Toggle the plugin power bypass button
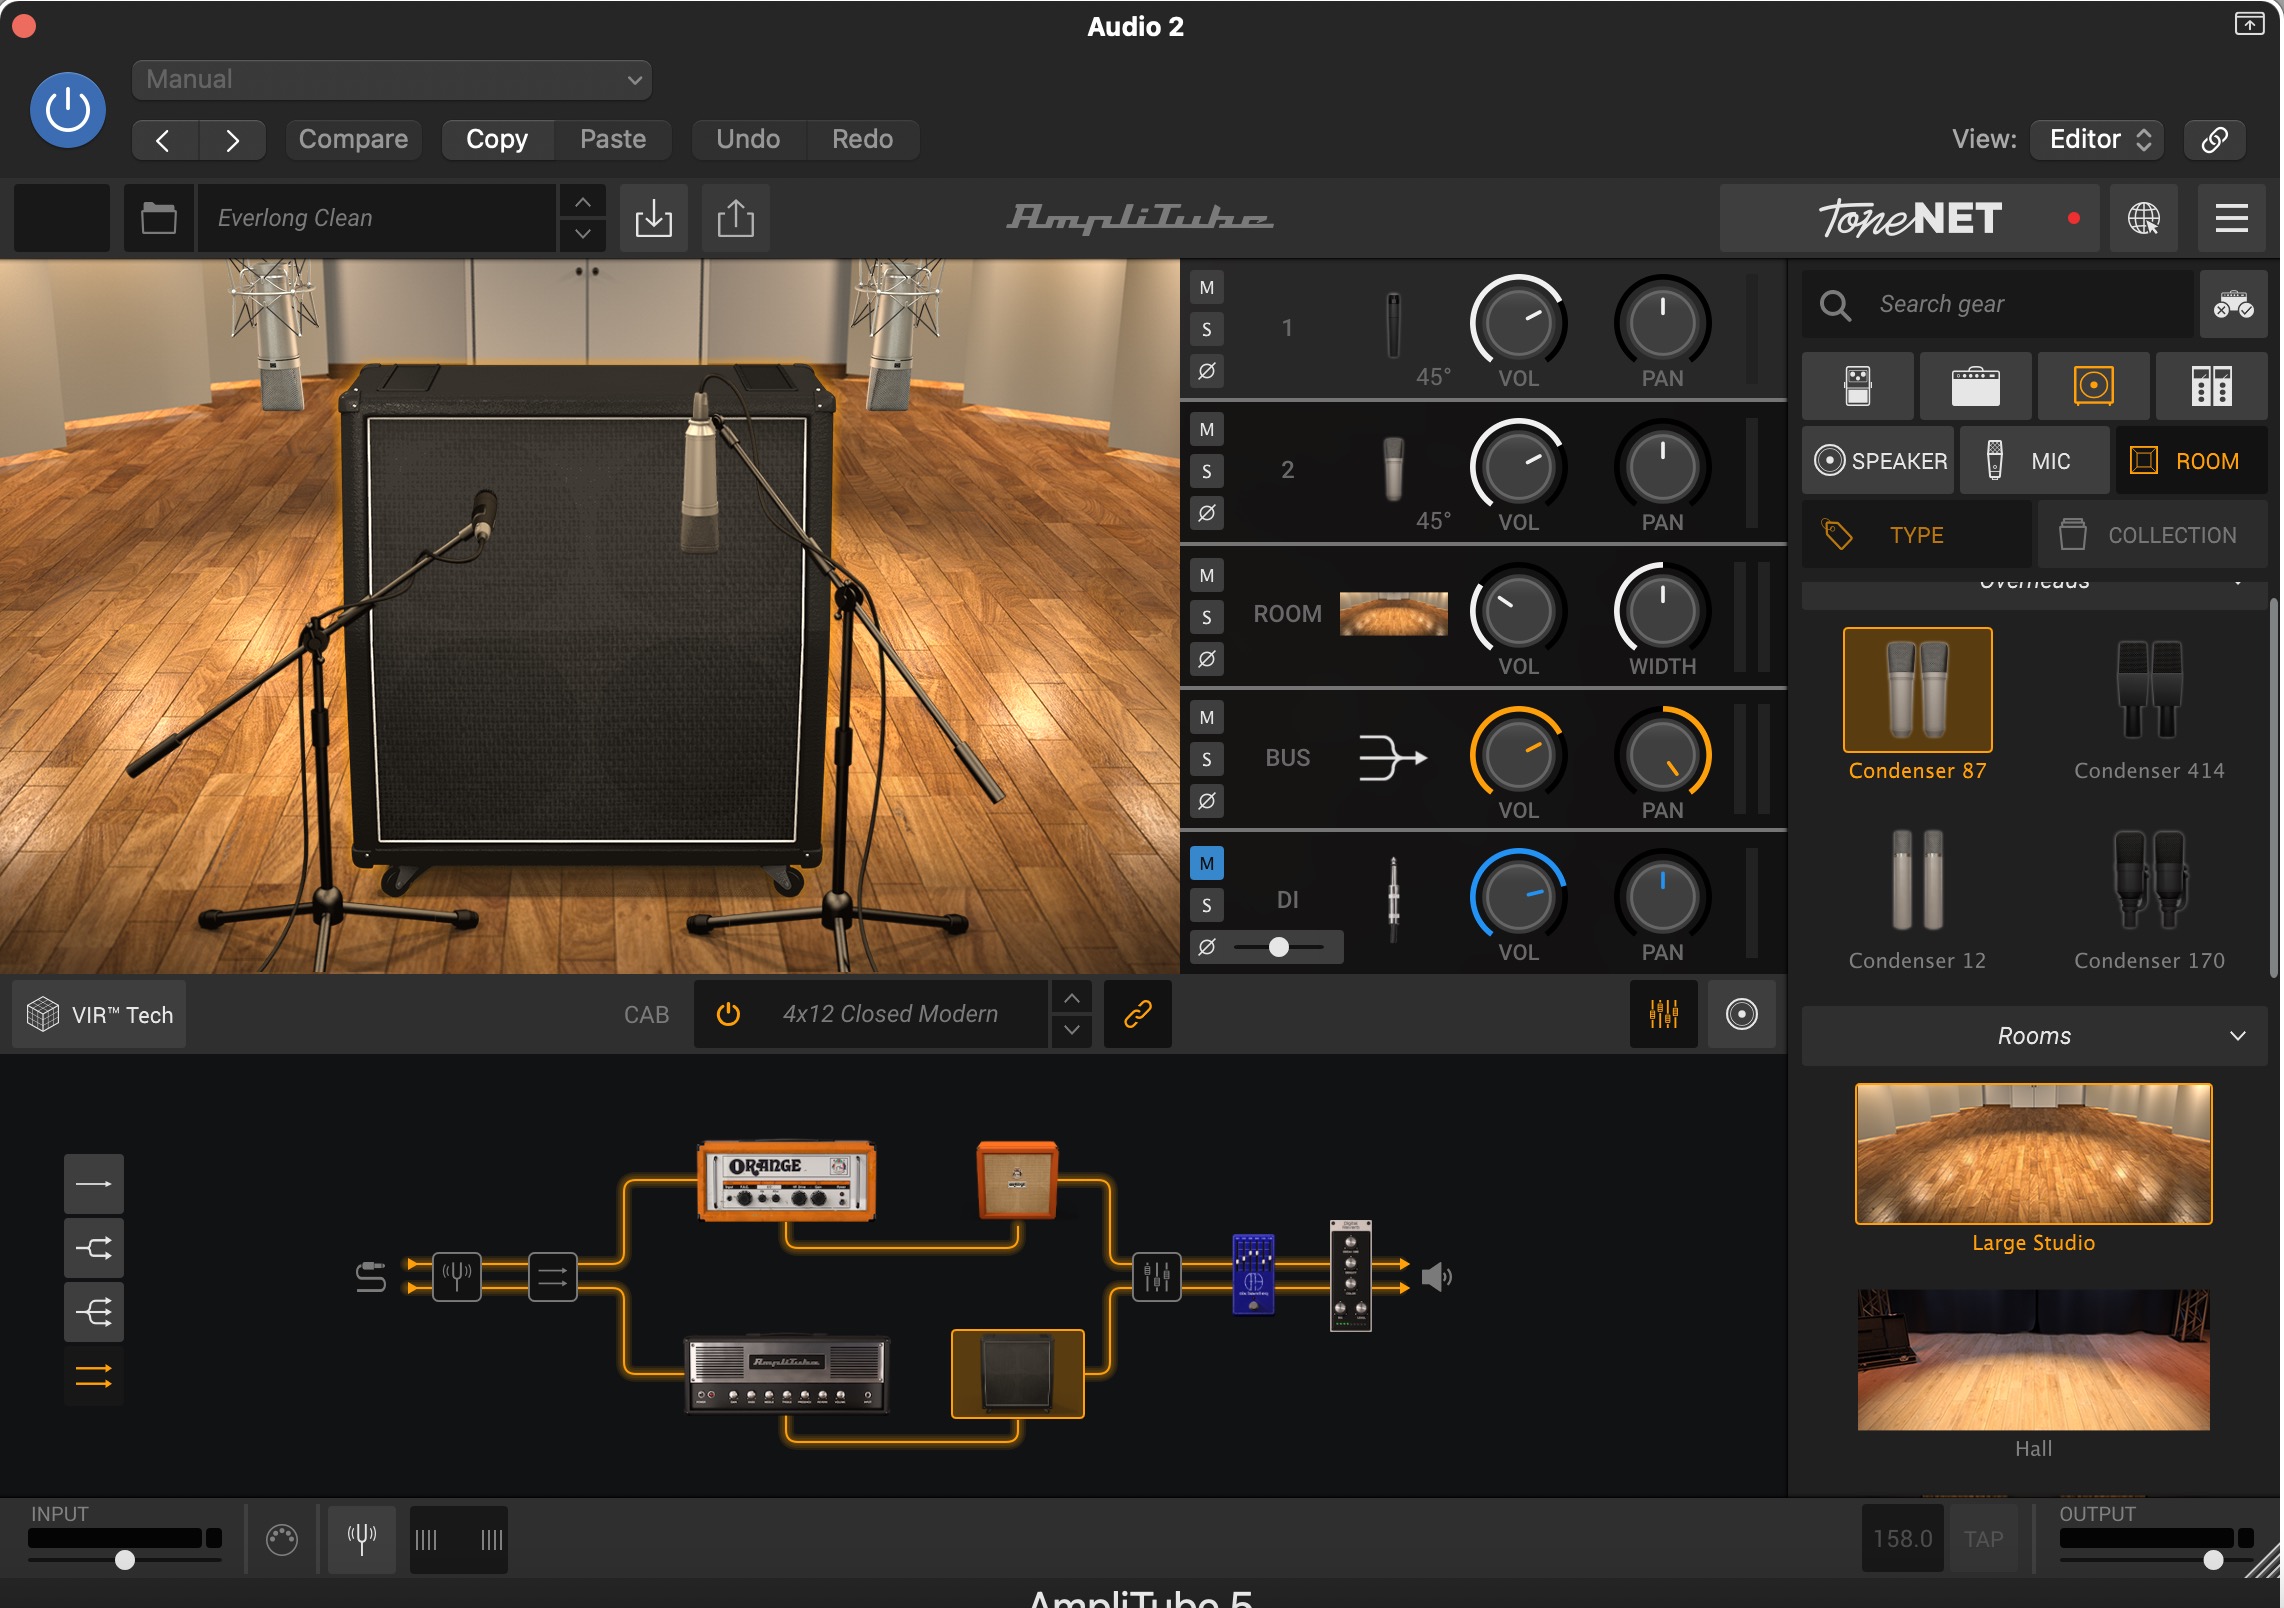Screen dimensions: 2284x1608 click(x=68, y=110)
